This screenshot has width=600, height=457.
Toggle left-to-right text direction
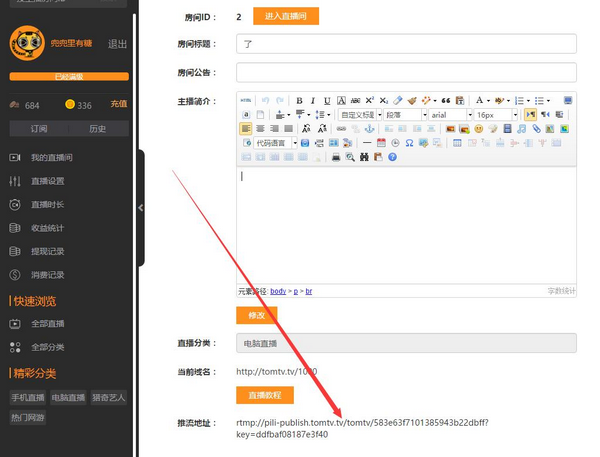530,114
